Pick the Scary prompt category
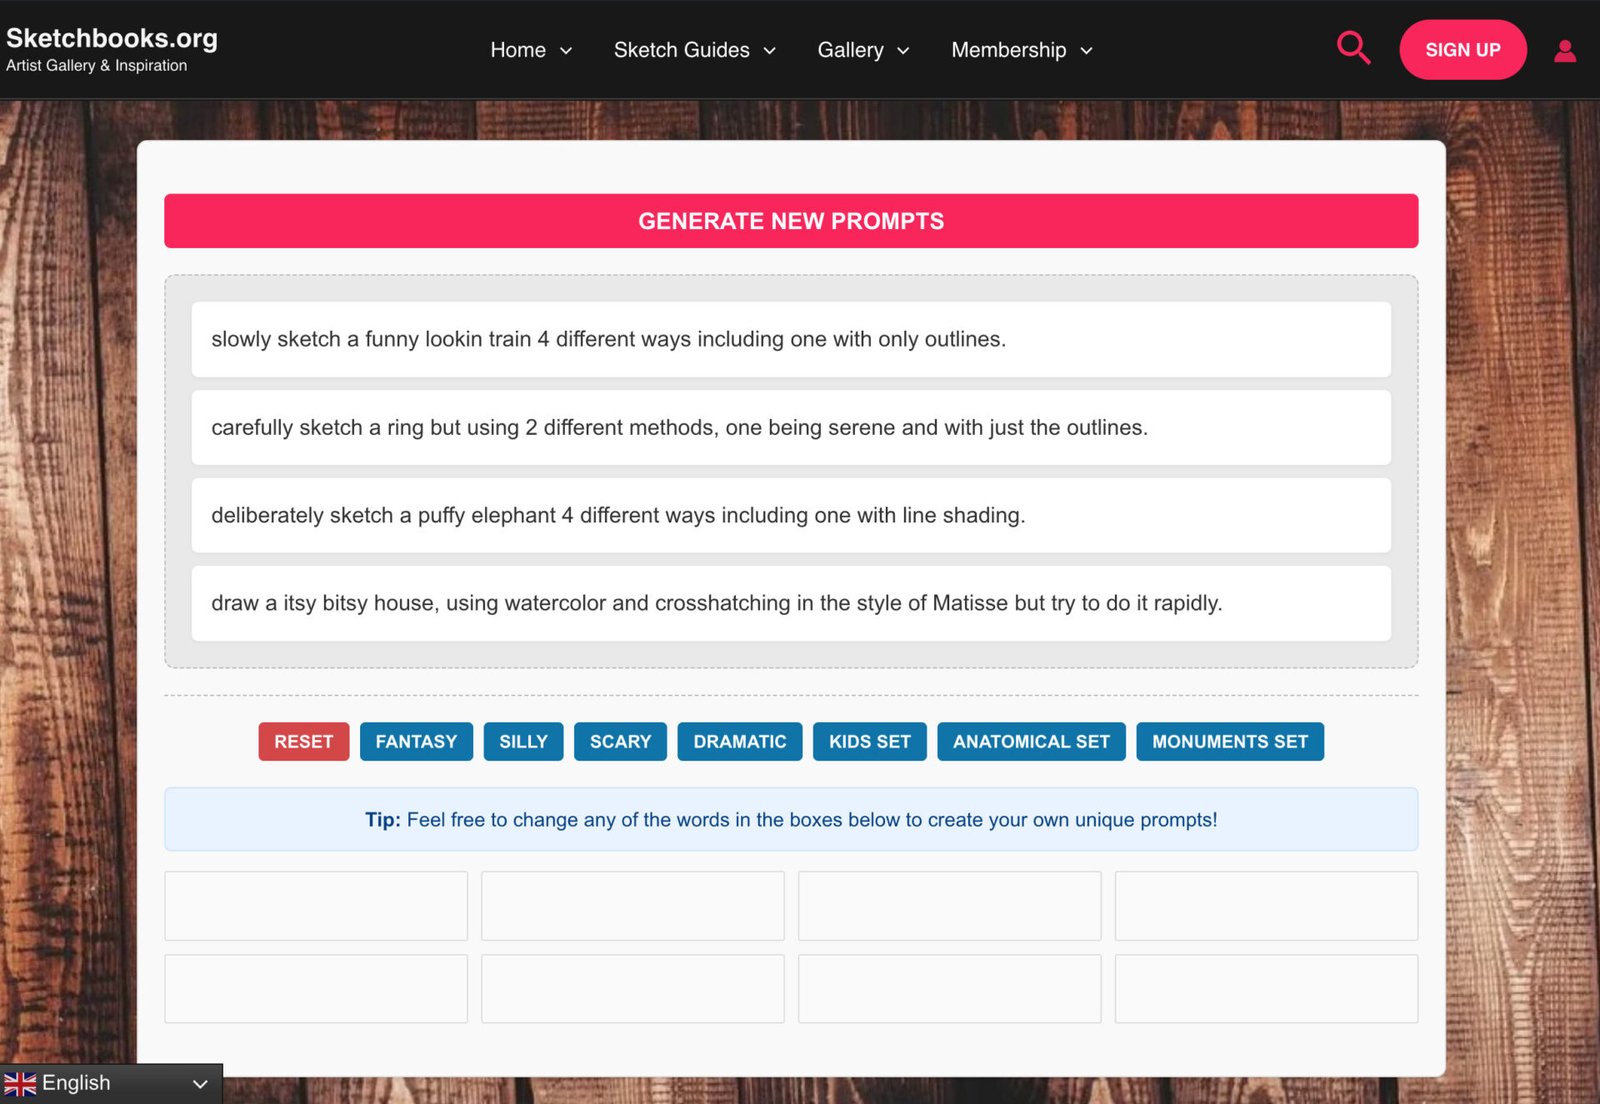This screenshot has height=1104, width=1600. [620, 742]
